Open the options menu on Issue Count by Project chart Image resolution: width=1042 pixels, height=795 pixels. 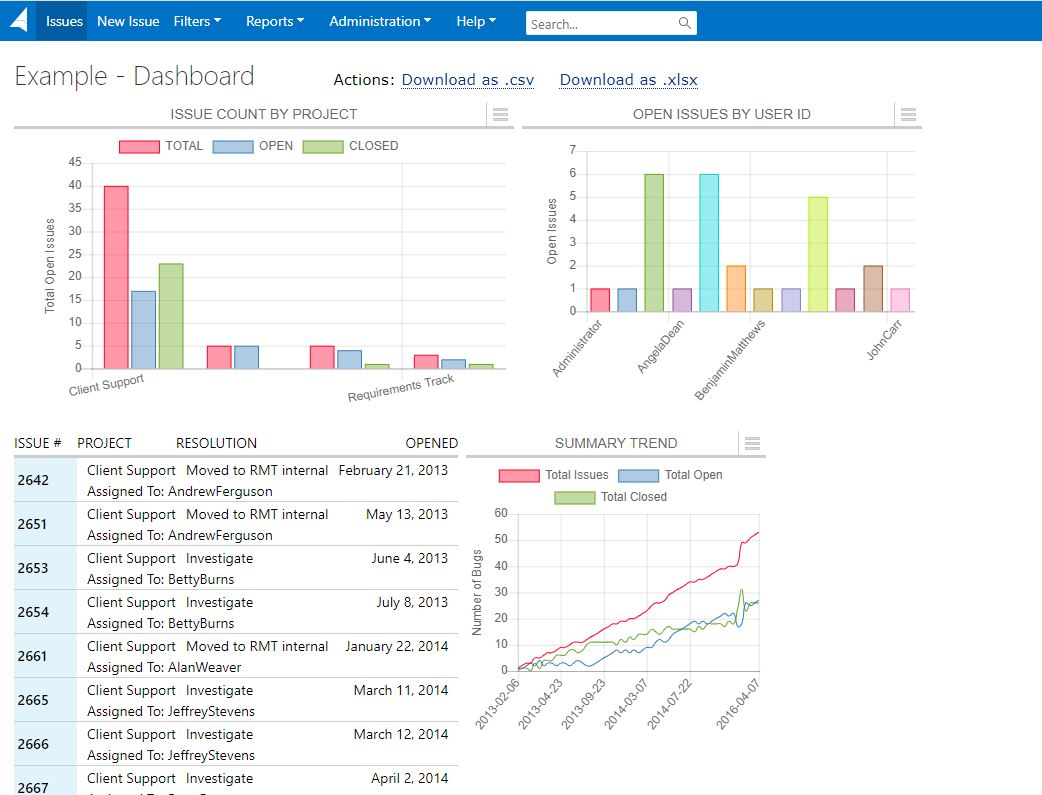pos(500,114)
